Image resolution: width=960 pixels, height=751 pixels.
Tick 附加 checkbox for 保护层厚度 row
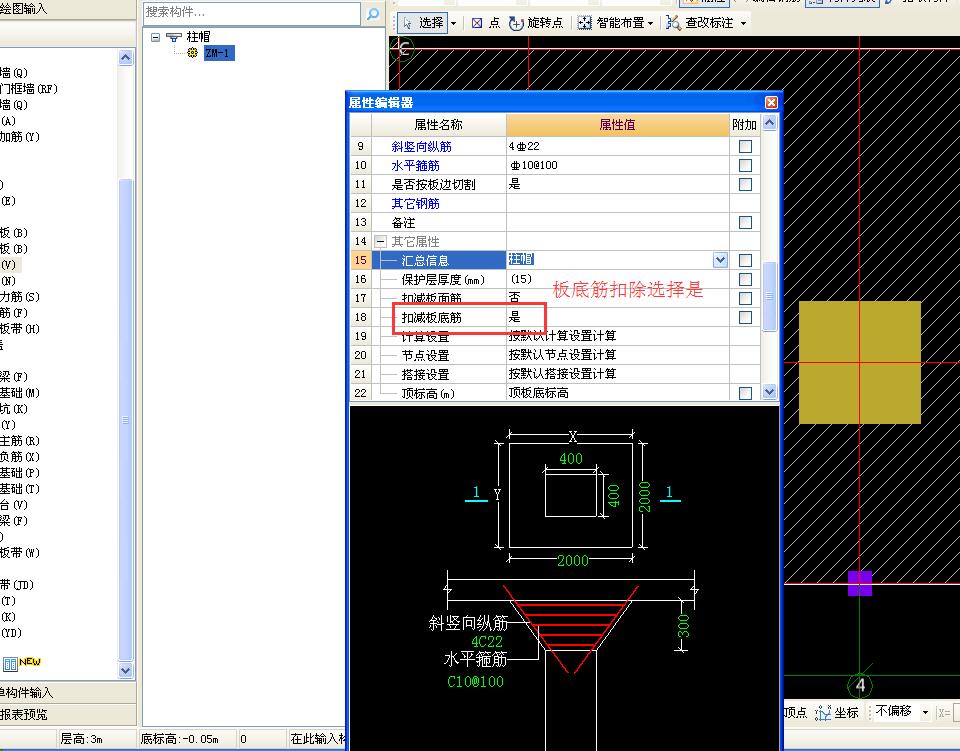pos(745,279)
